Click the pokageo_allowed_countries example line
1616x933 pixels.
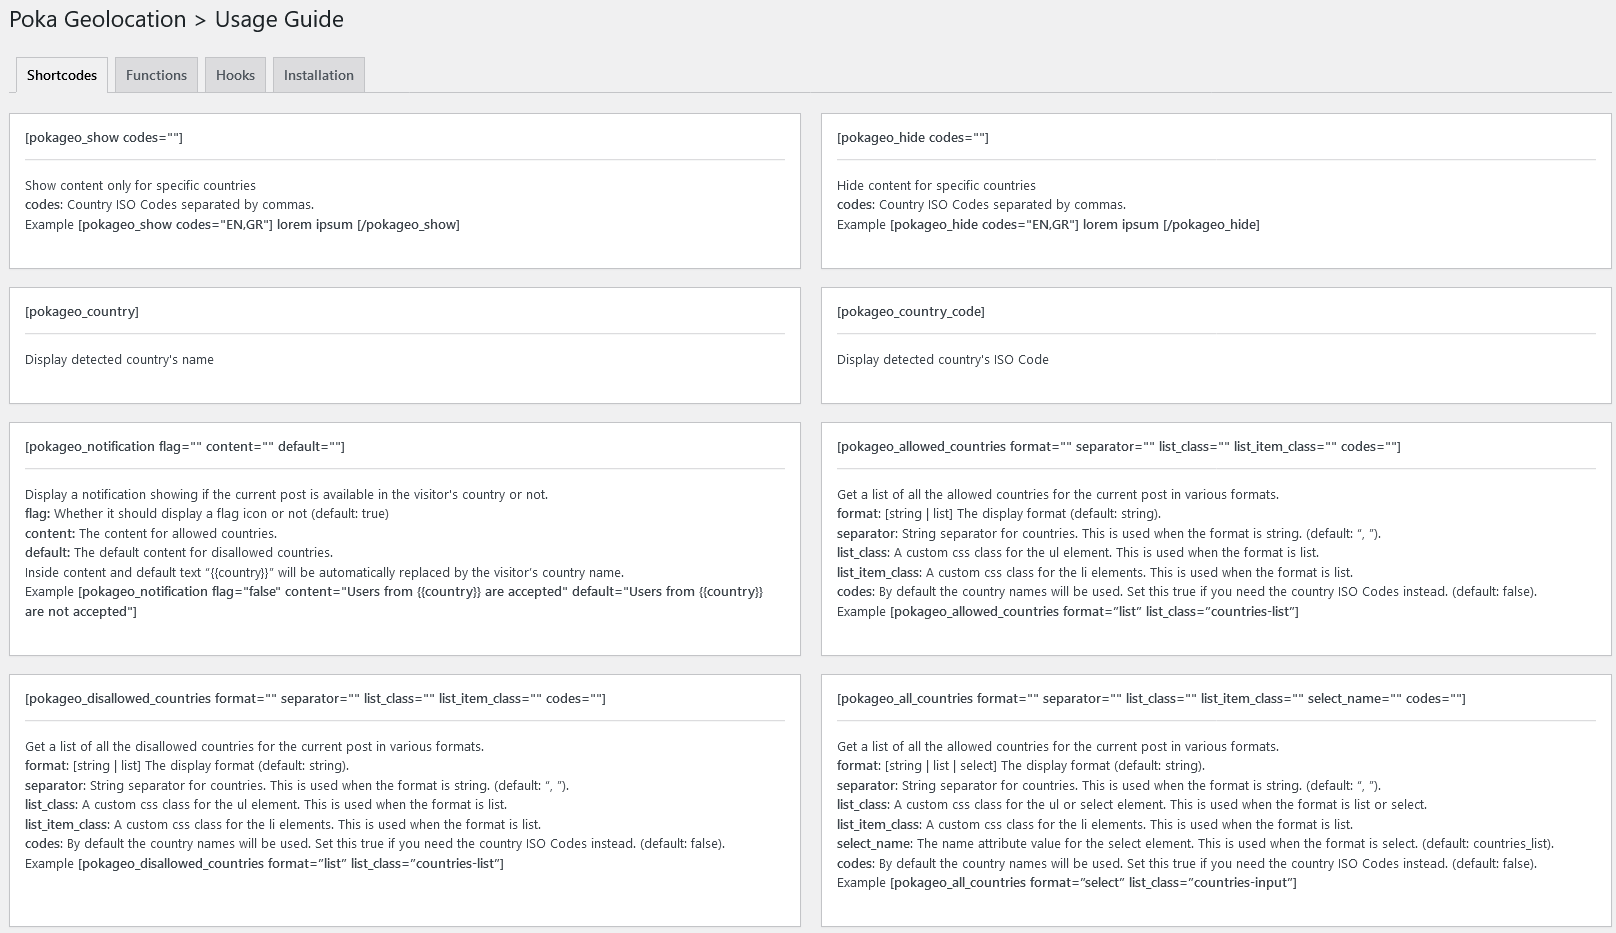(1094, 612)
